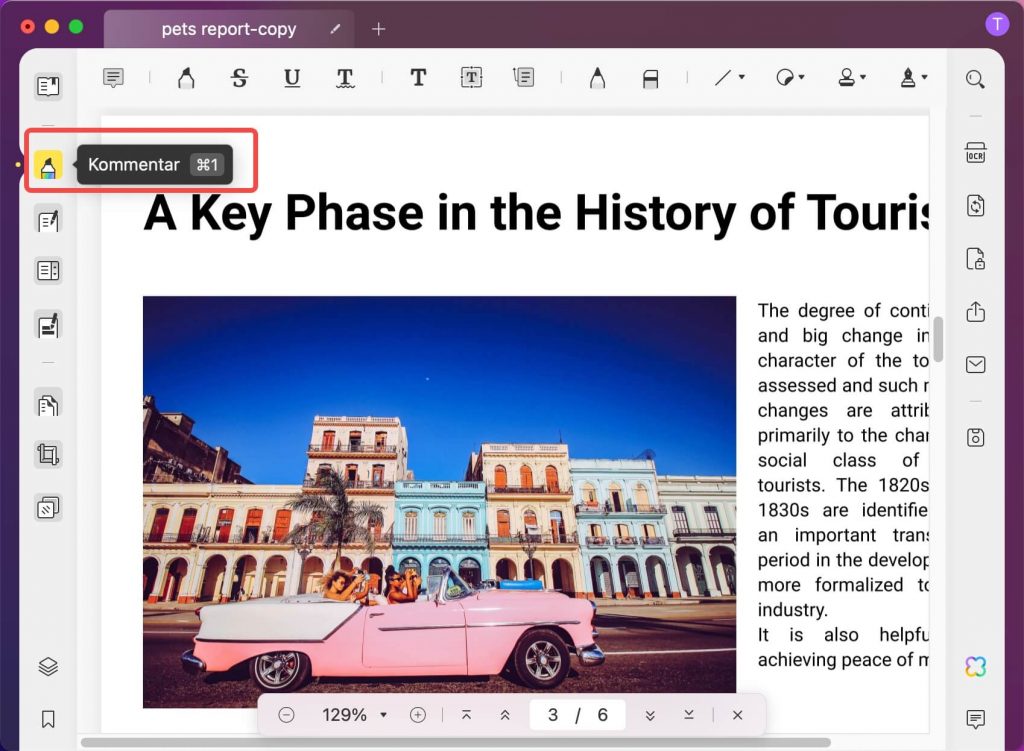Select the Kommentar highlighter tool

tap(48, 165)
